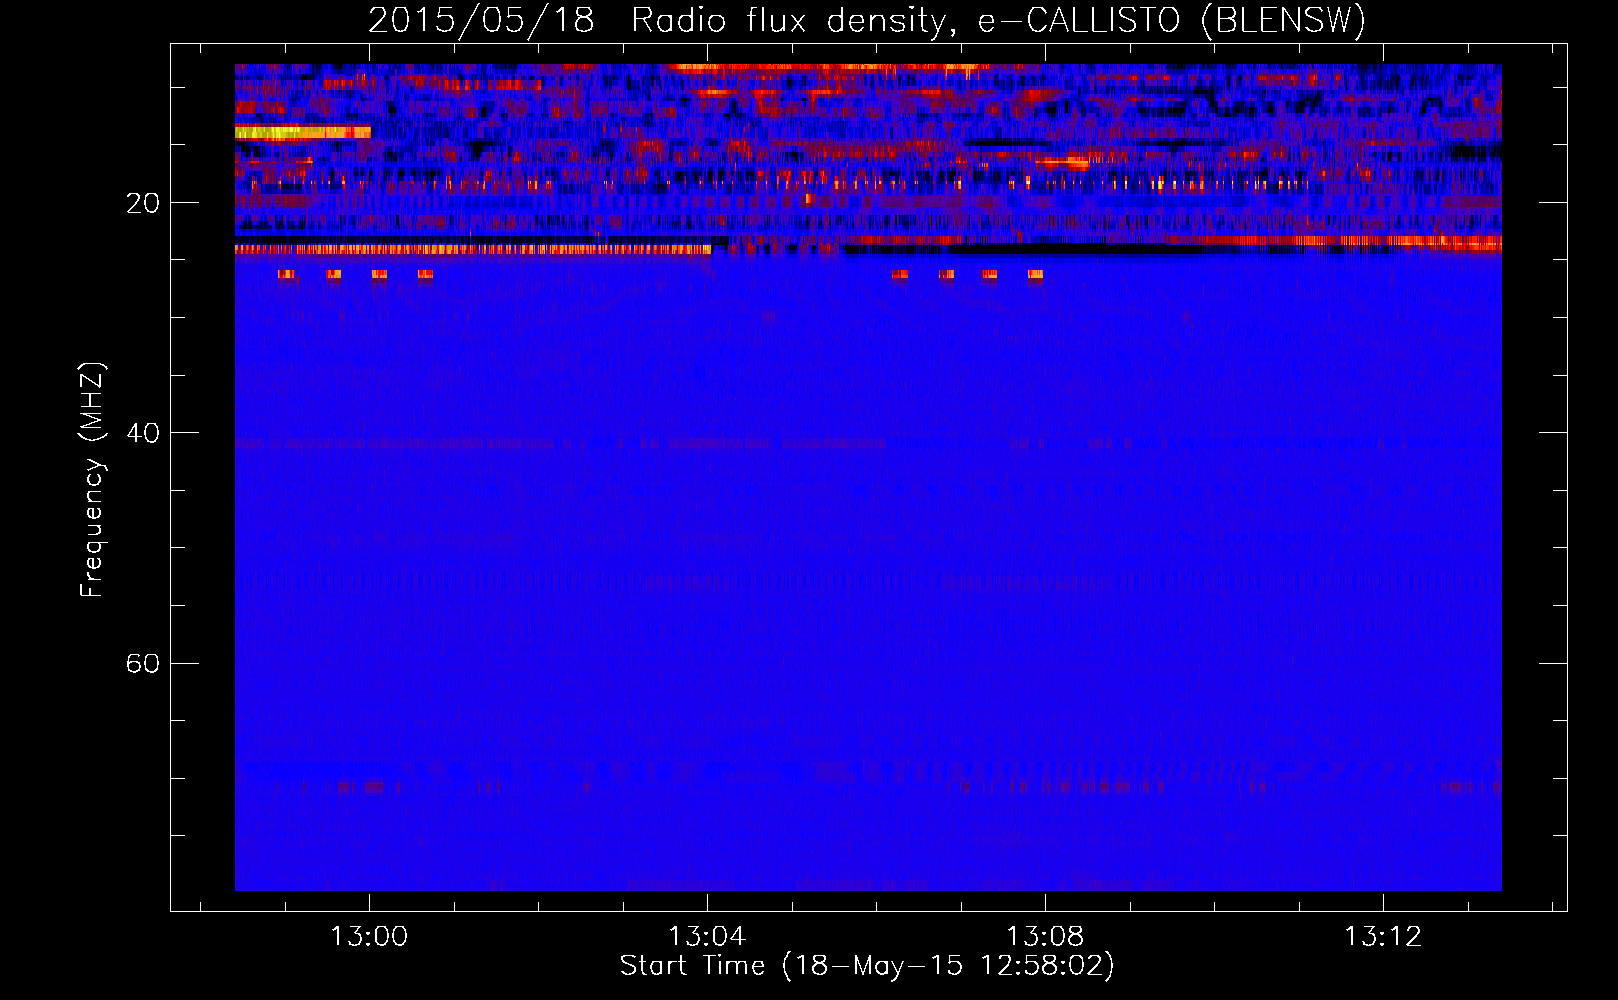Click the 13:00 time tick label

click(x=369, y=937)
